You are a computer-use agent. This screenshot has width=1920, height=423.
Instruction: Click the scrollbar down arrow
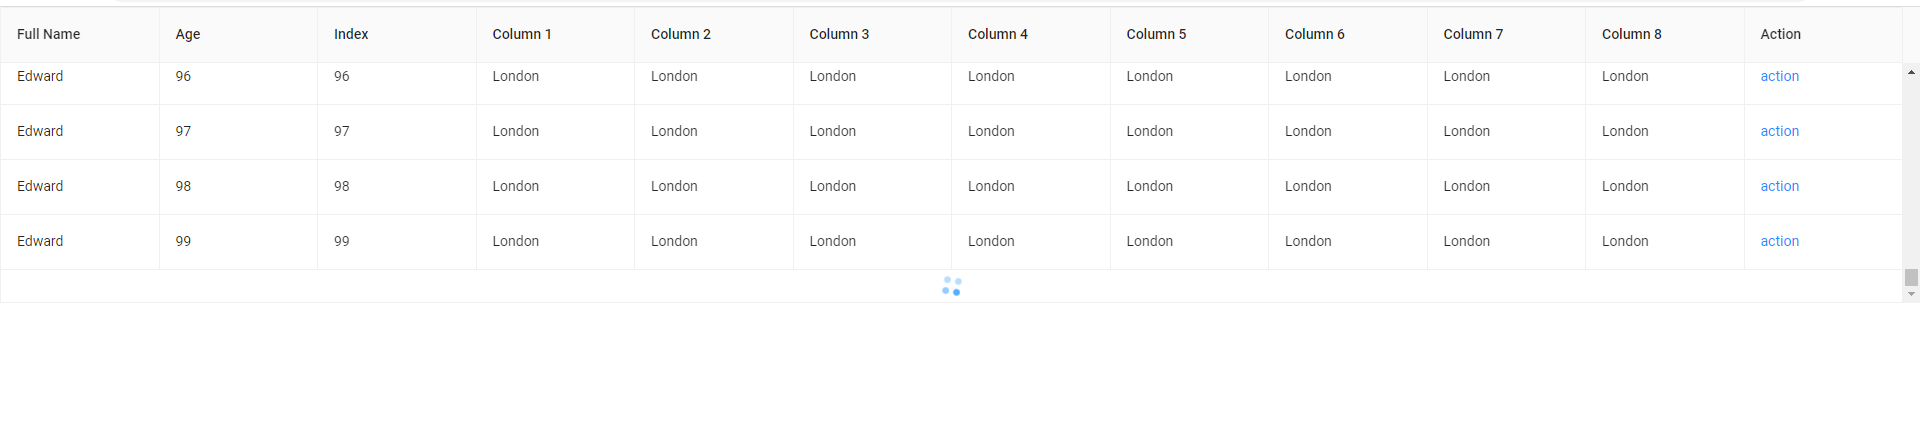tap(1911, 294)
